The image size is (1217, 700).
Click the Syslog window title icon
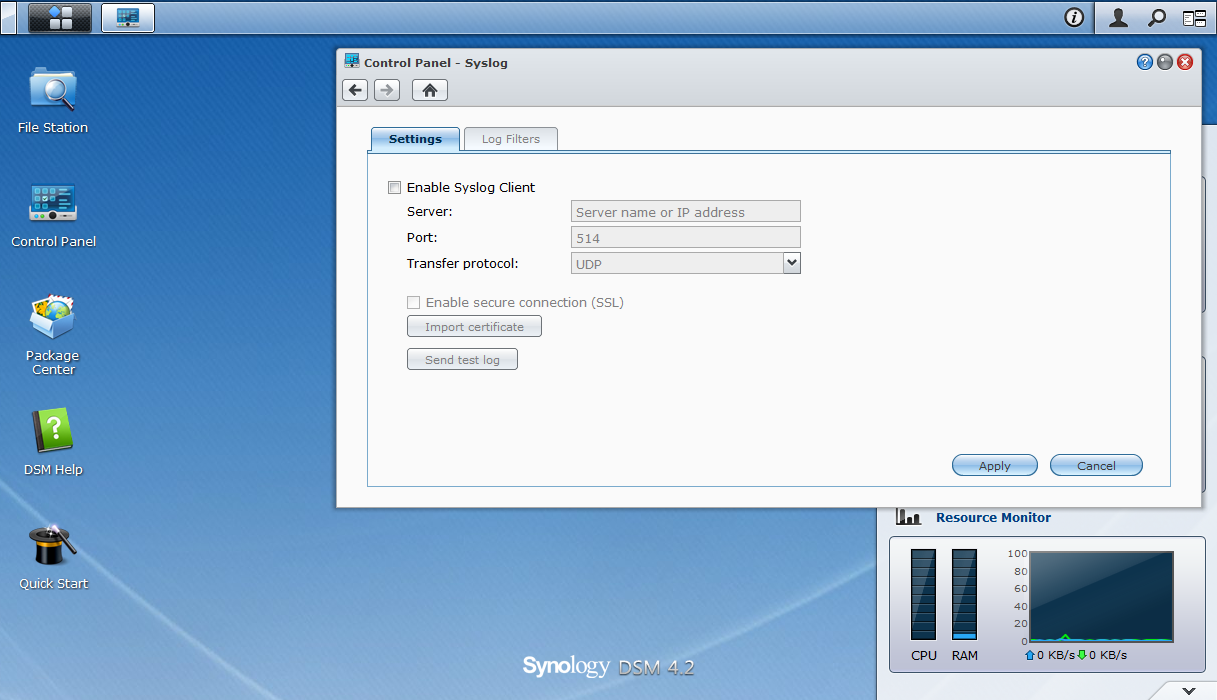[x=352, y=61]
